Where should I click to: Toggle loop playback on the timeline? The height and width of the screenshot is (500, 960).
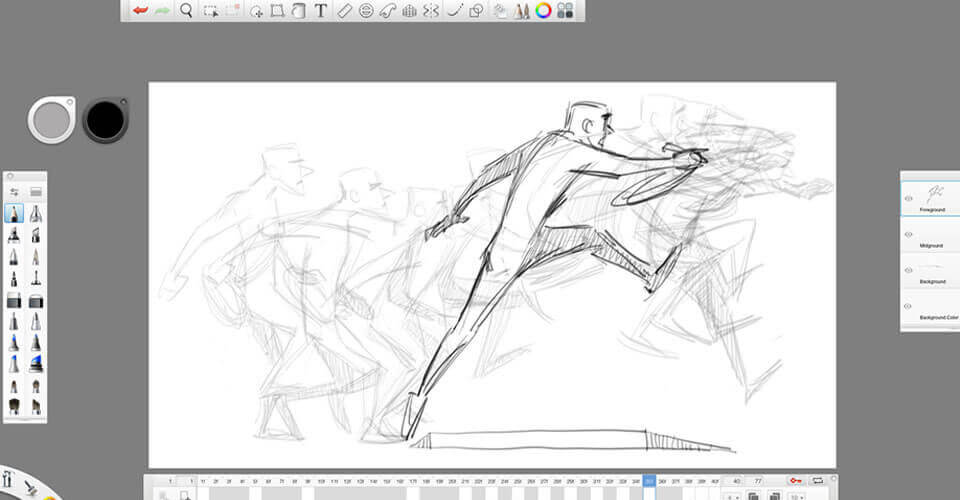pyautogui.click(x=818, y=481)
